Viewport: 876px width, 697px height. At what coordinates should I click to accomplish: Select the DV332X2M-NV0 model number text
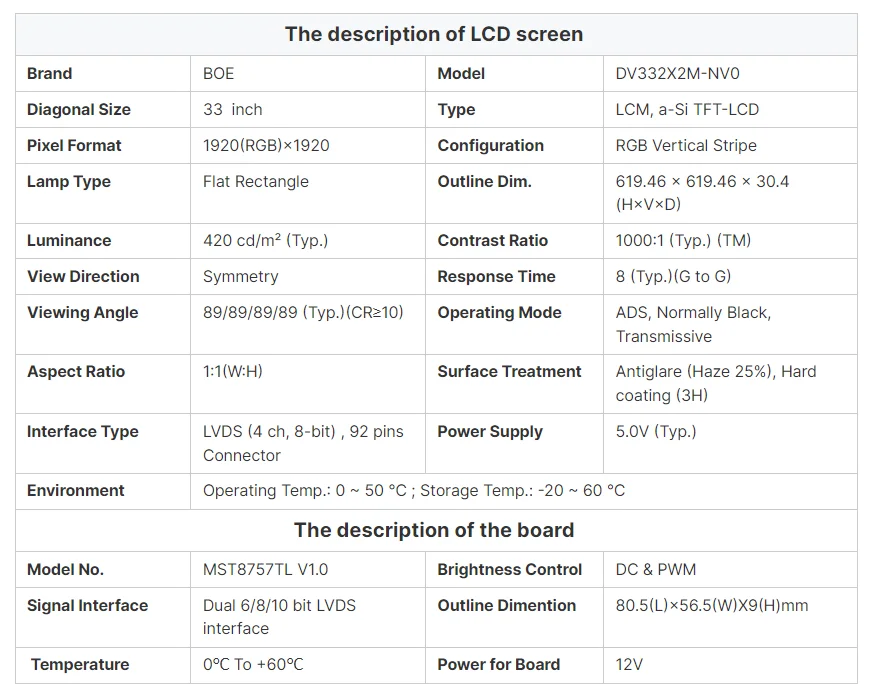[x=677, y=73]
